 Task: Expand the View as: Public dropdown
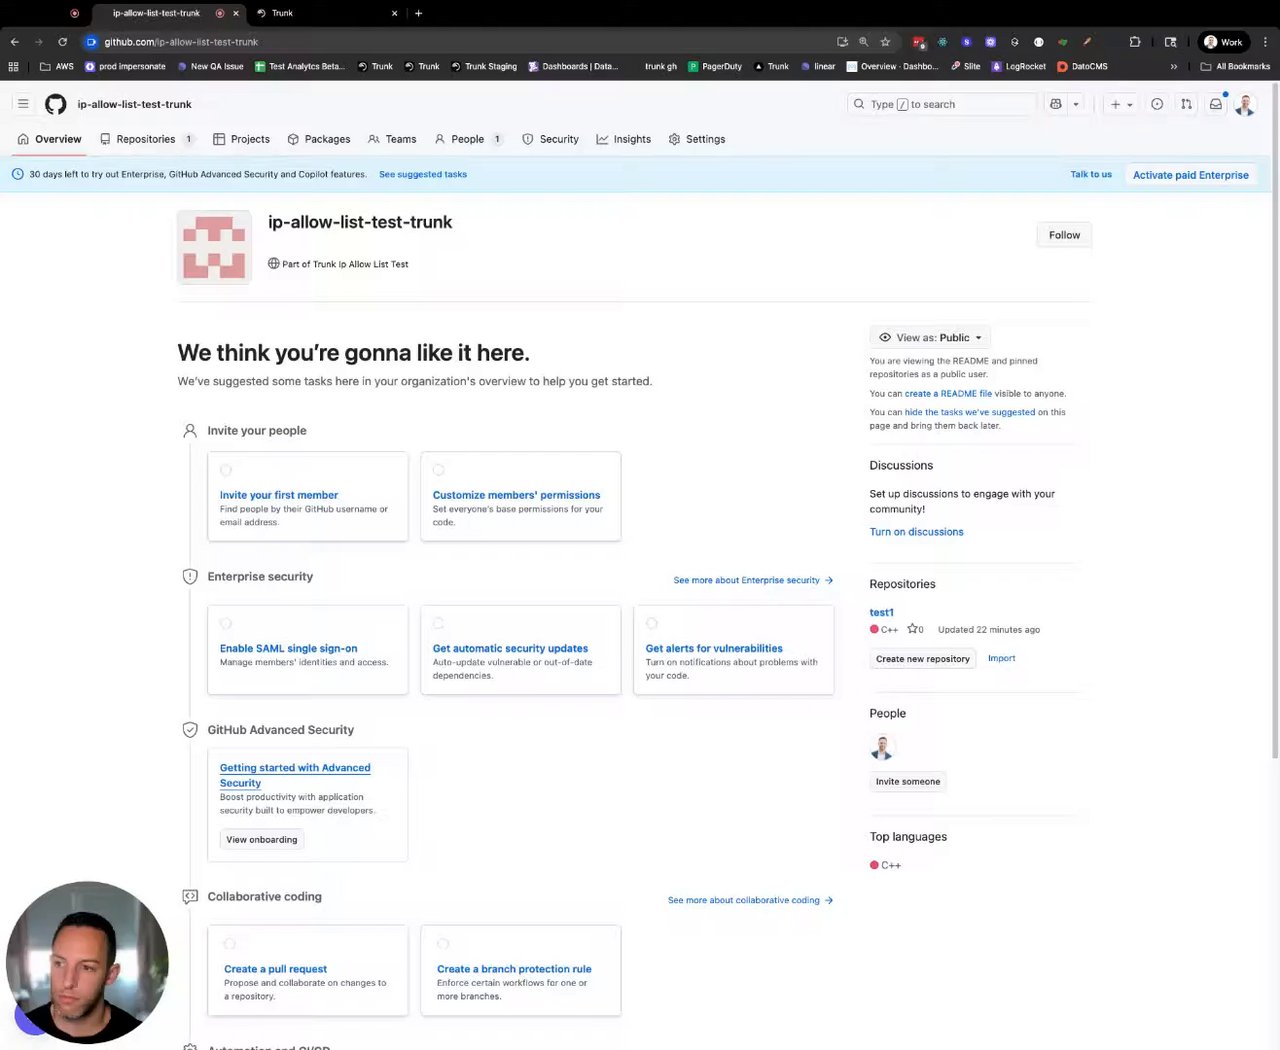[930, 338]
